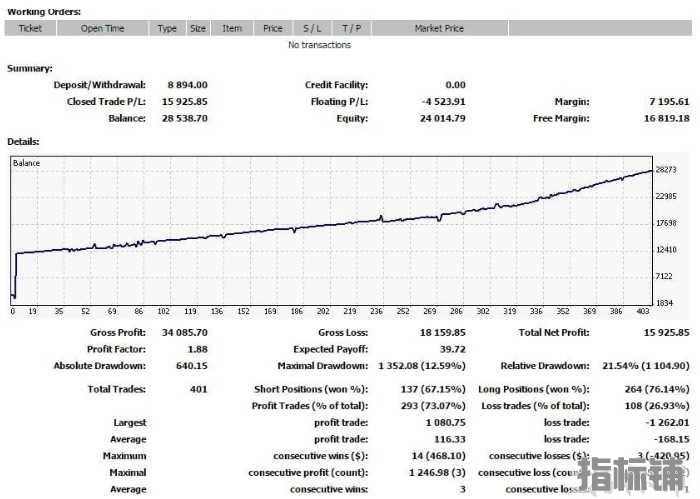Click the 236 trade marker on x-axis

point(376,311)
